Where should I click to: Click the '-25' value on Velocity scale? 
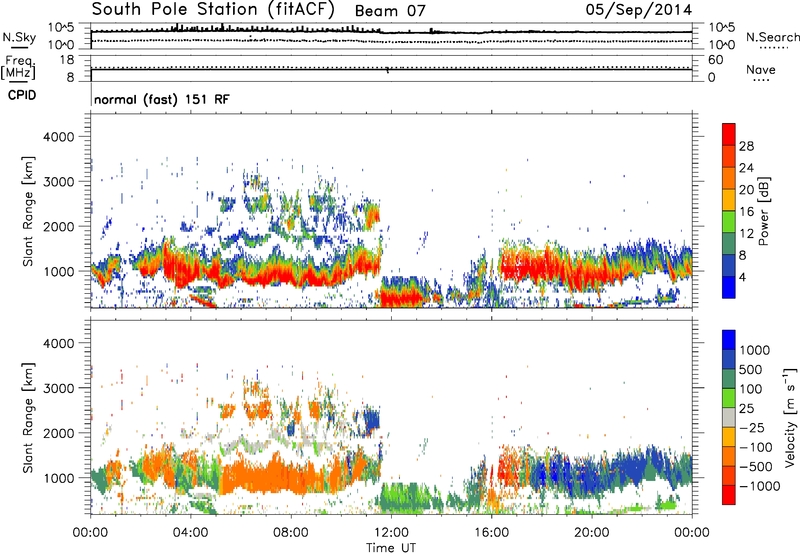(752, 427)
